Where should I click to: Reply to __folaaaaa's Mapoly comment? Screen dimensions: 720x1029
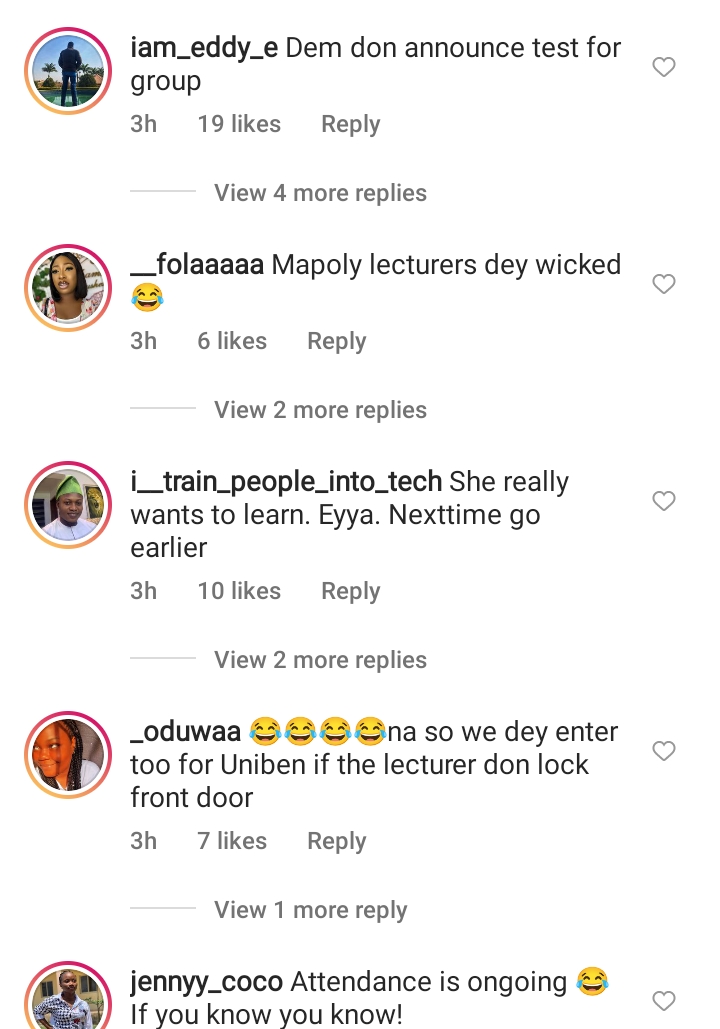(x=337, y=342)
